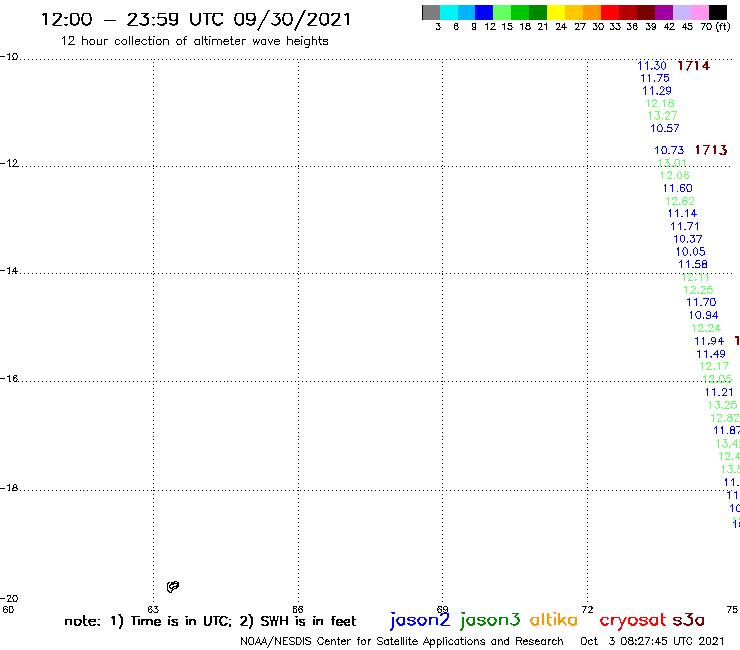Click wave height value 11.58
This screenshot has height=650, width=740.
click(693, 264)
